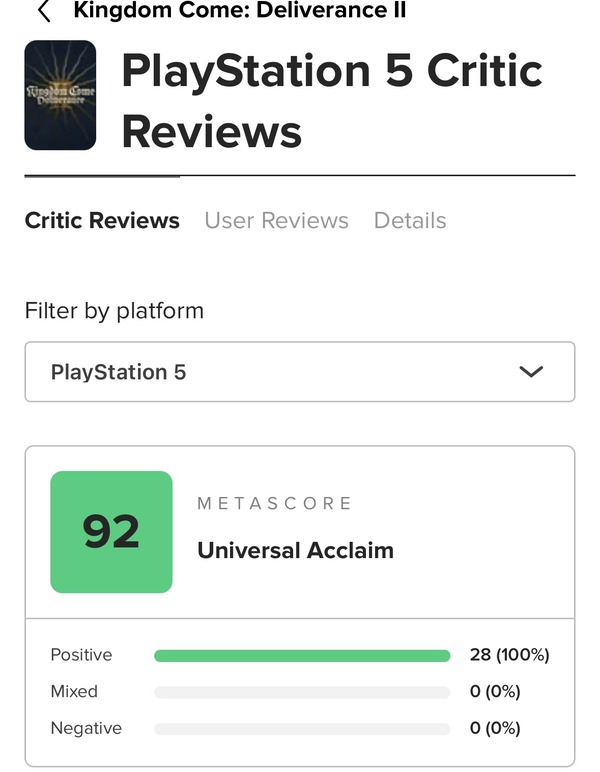Click the 28 (100%) positive count
600x772 pixels.
[509, 655]
